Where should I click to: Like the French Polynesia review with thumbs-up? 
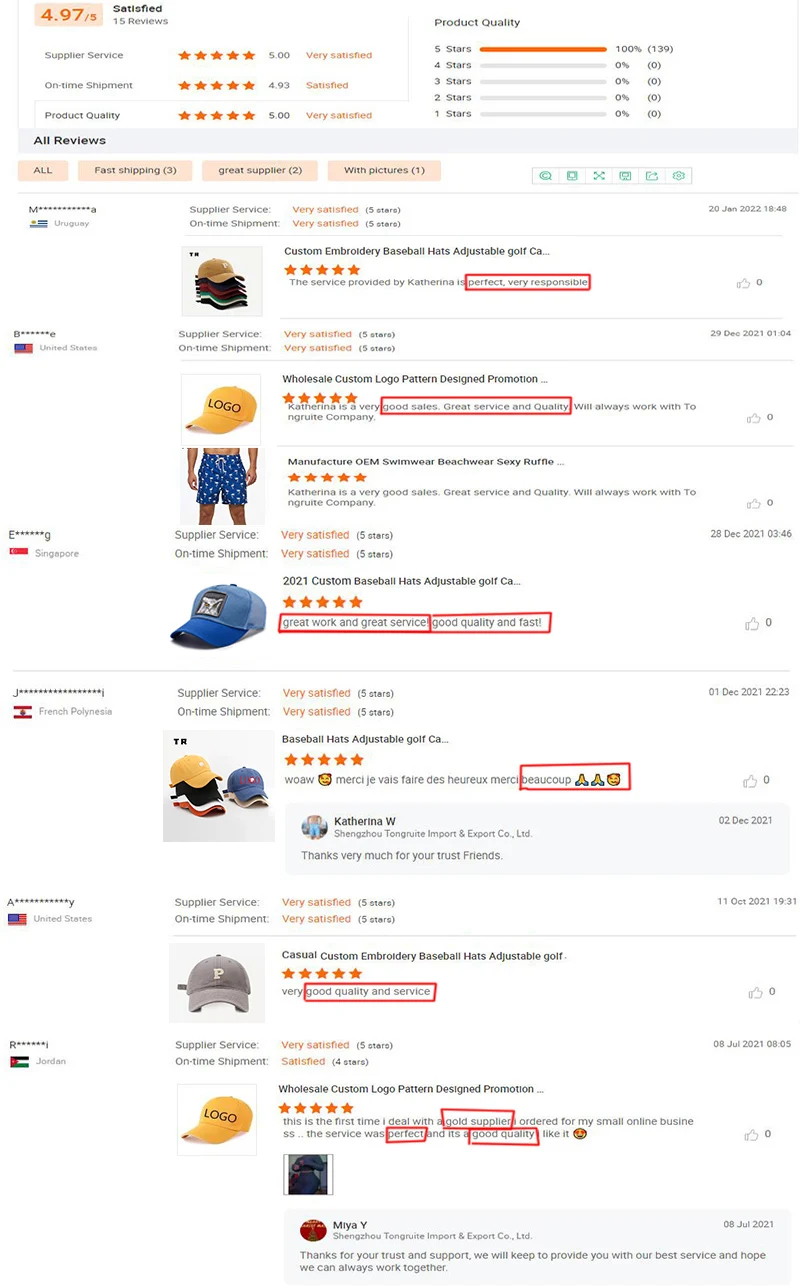tap(750, 781)
